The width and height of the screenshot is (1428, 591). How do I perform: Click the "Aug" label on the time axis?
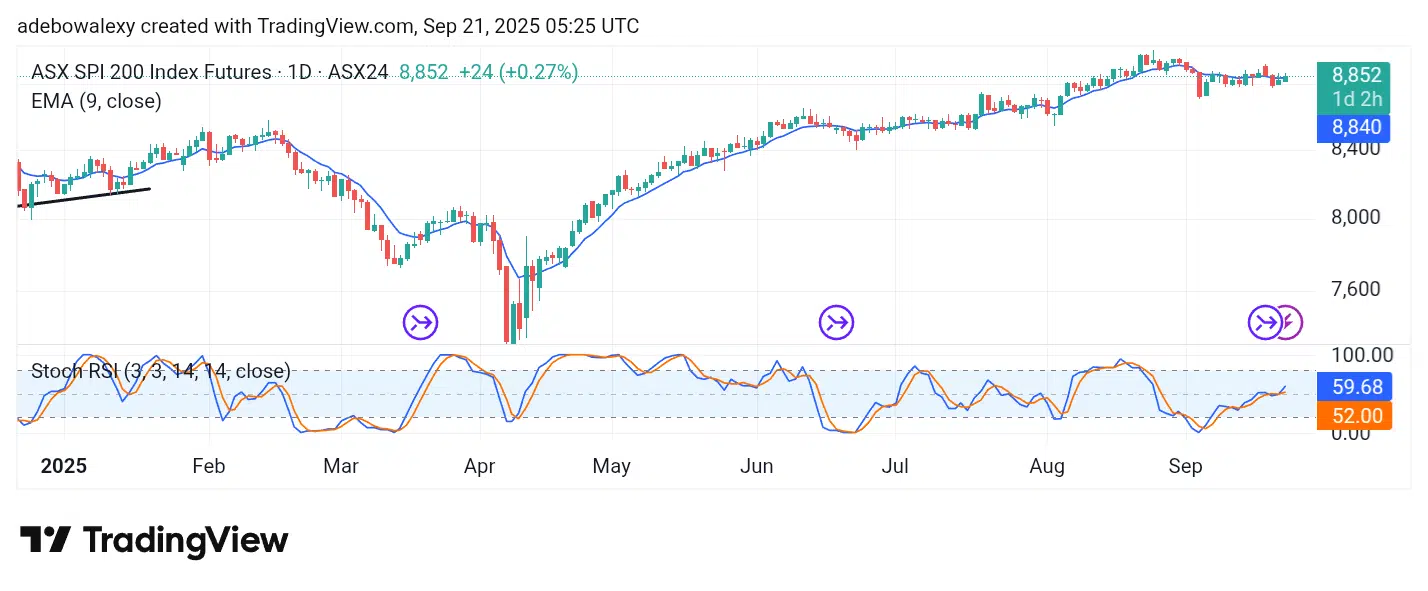click(x=1047, y=466)
